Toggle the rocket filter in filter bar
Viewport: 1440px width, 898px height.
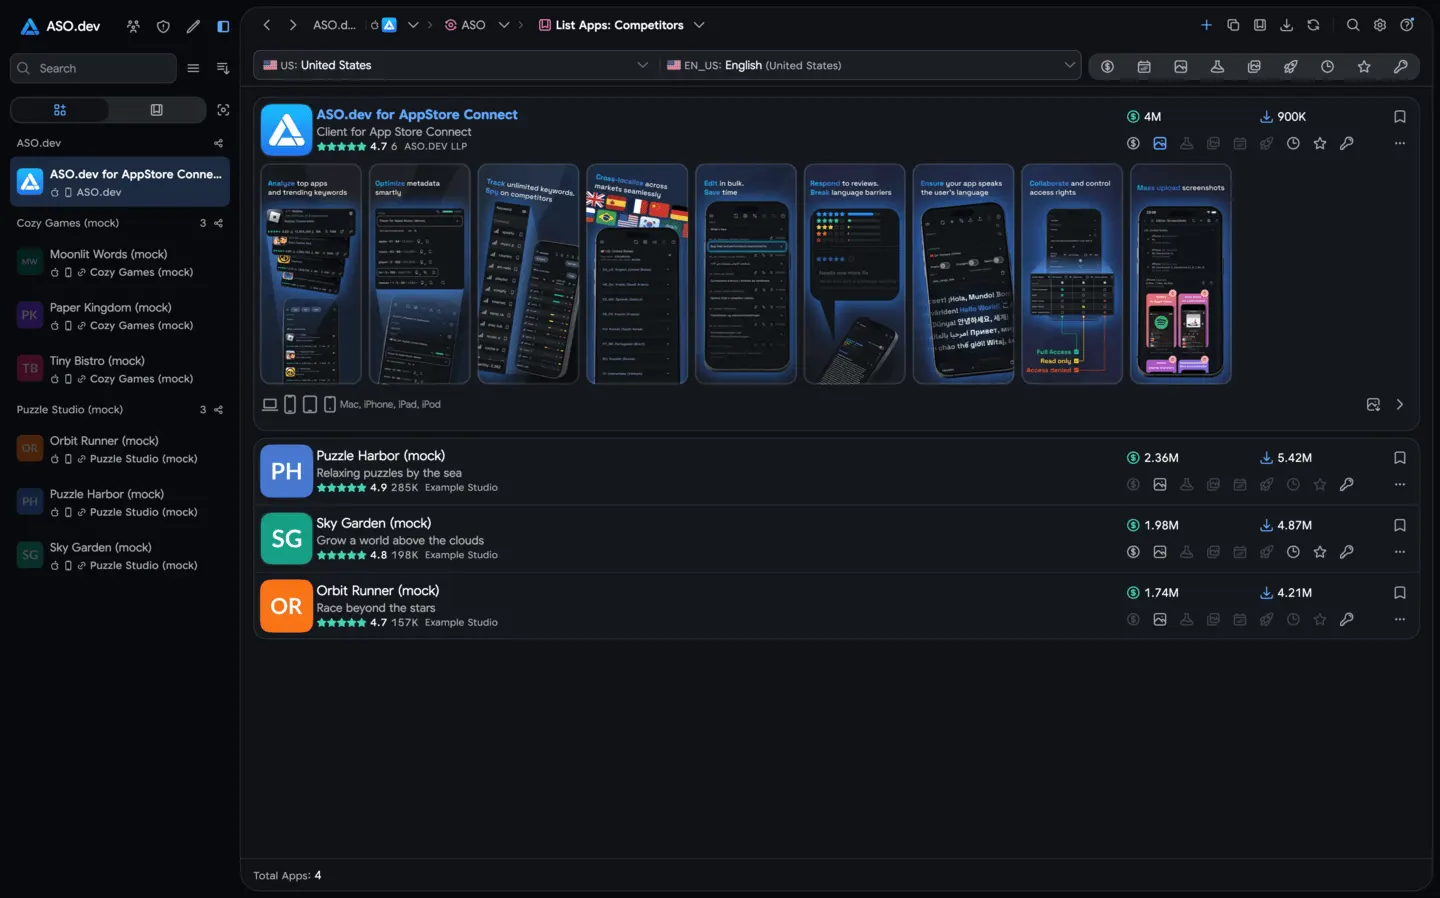tap(1291, 66)
